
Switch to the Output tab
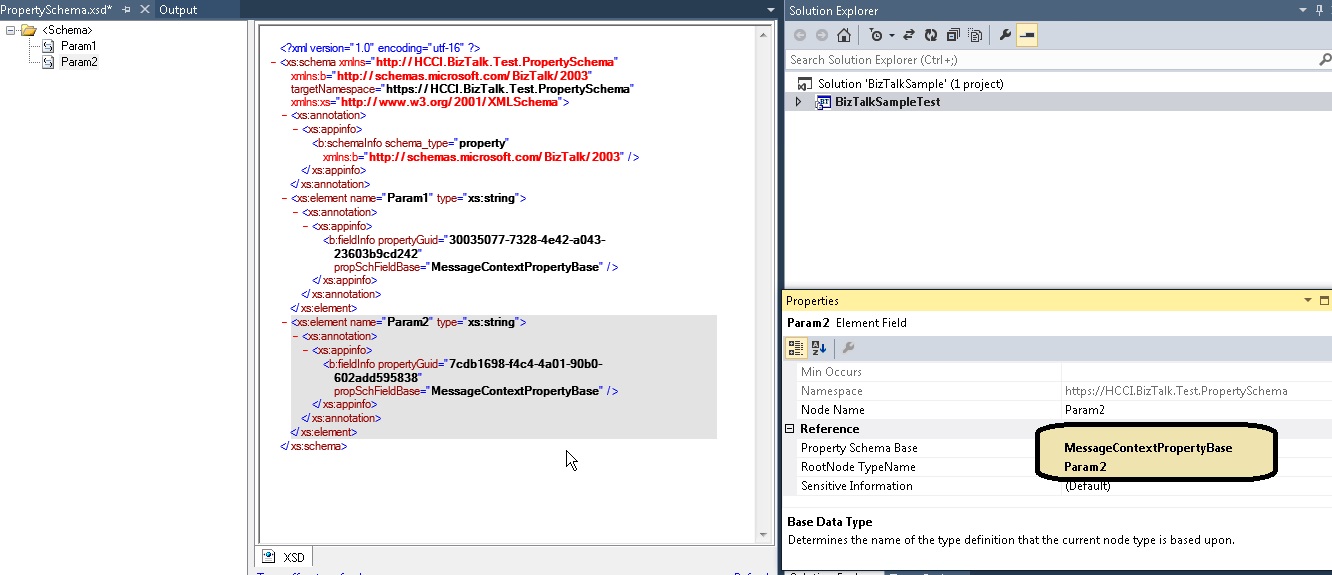(178, 9)
